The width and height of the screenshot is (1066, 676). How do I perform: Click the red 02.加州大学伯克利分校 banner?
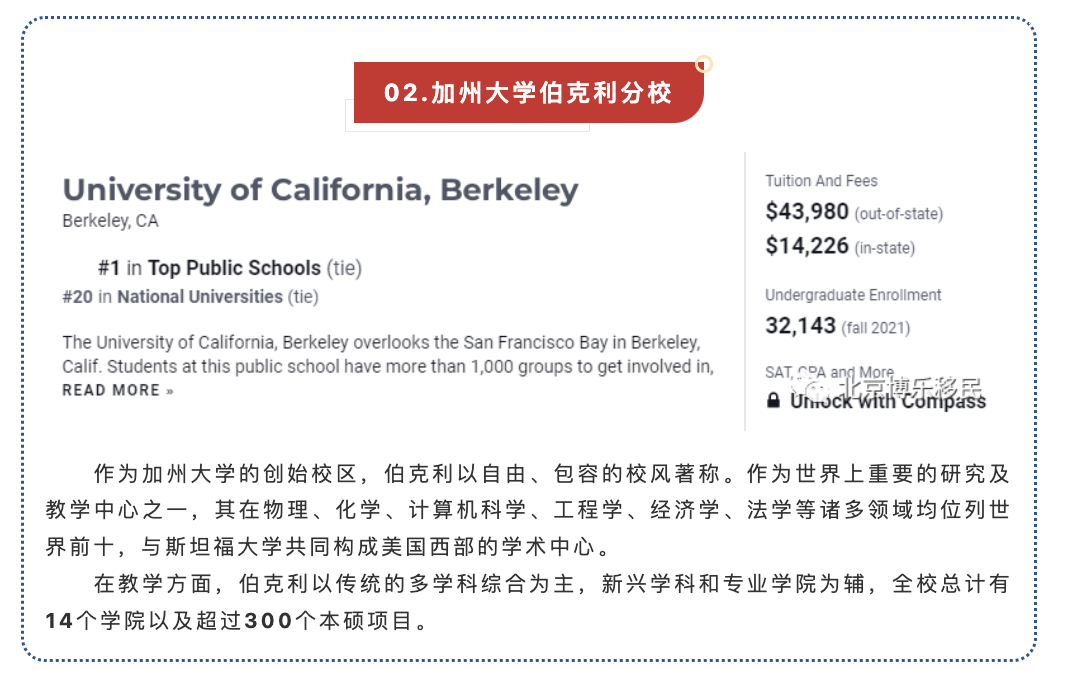(528, 93)
